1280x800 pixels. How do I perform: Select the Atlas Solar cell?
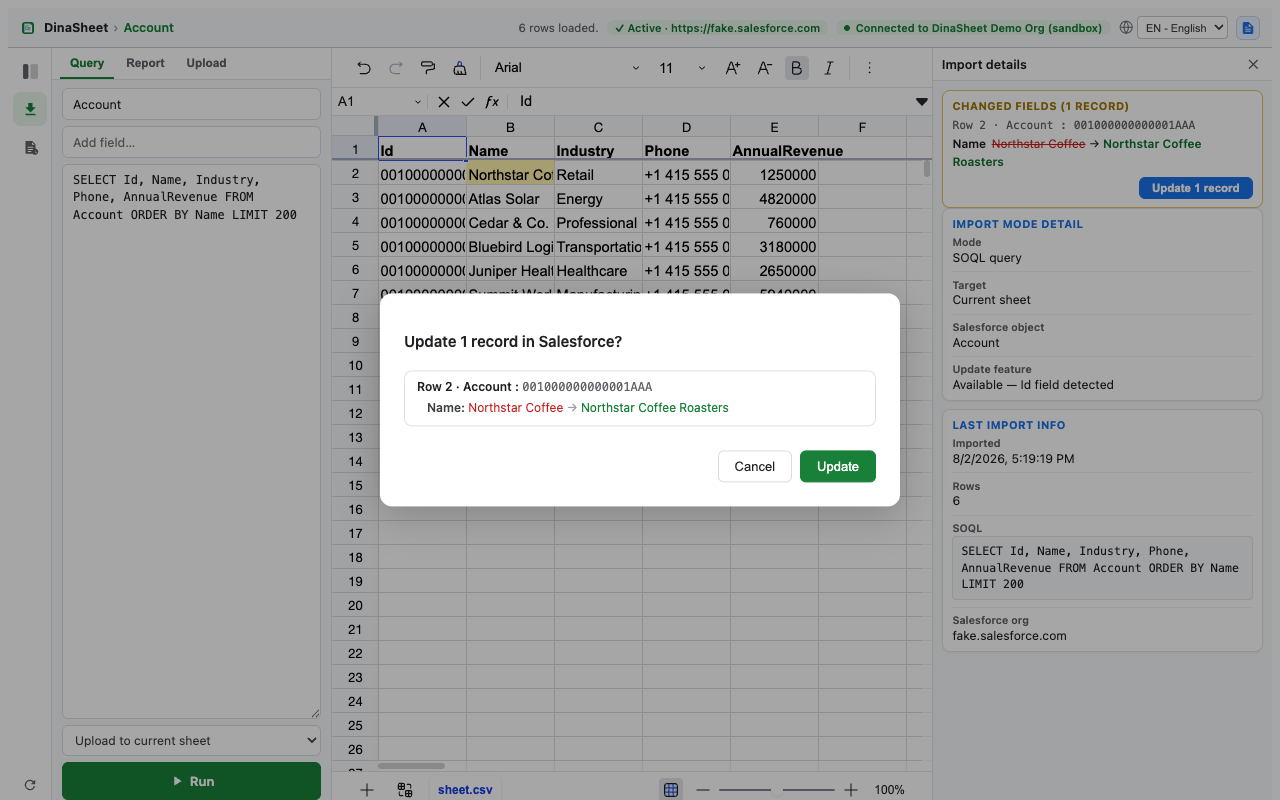pyautogui.click(x=510, y=198)
